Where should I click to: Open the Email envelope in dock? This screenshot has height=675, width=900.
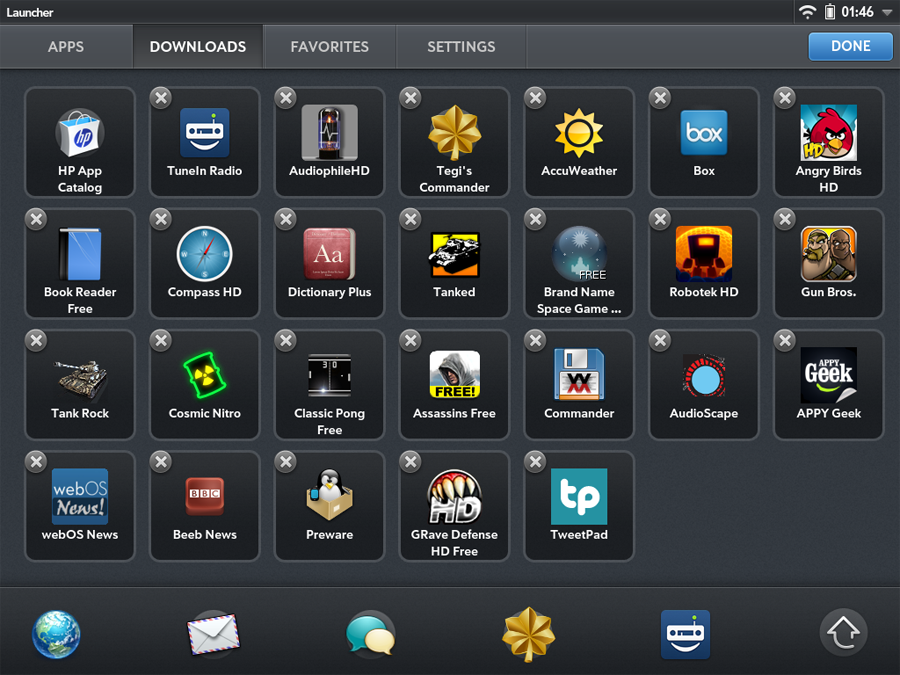(214, 634)
